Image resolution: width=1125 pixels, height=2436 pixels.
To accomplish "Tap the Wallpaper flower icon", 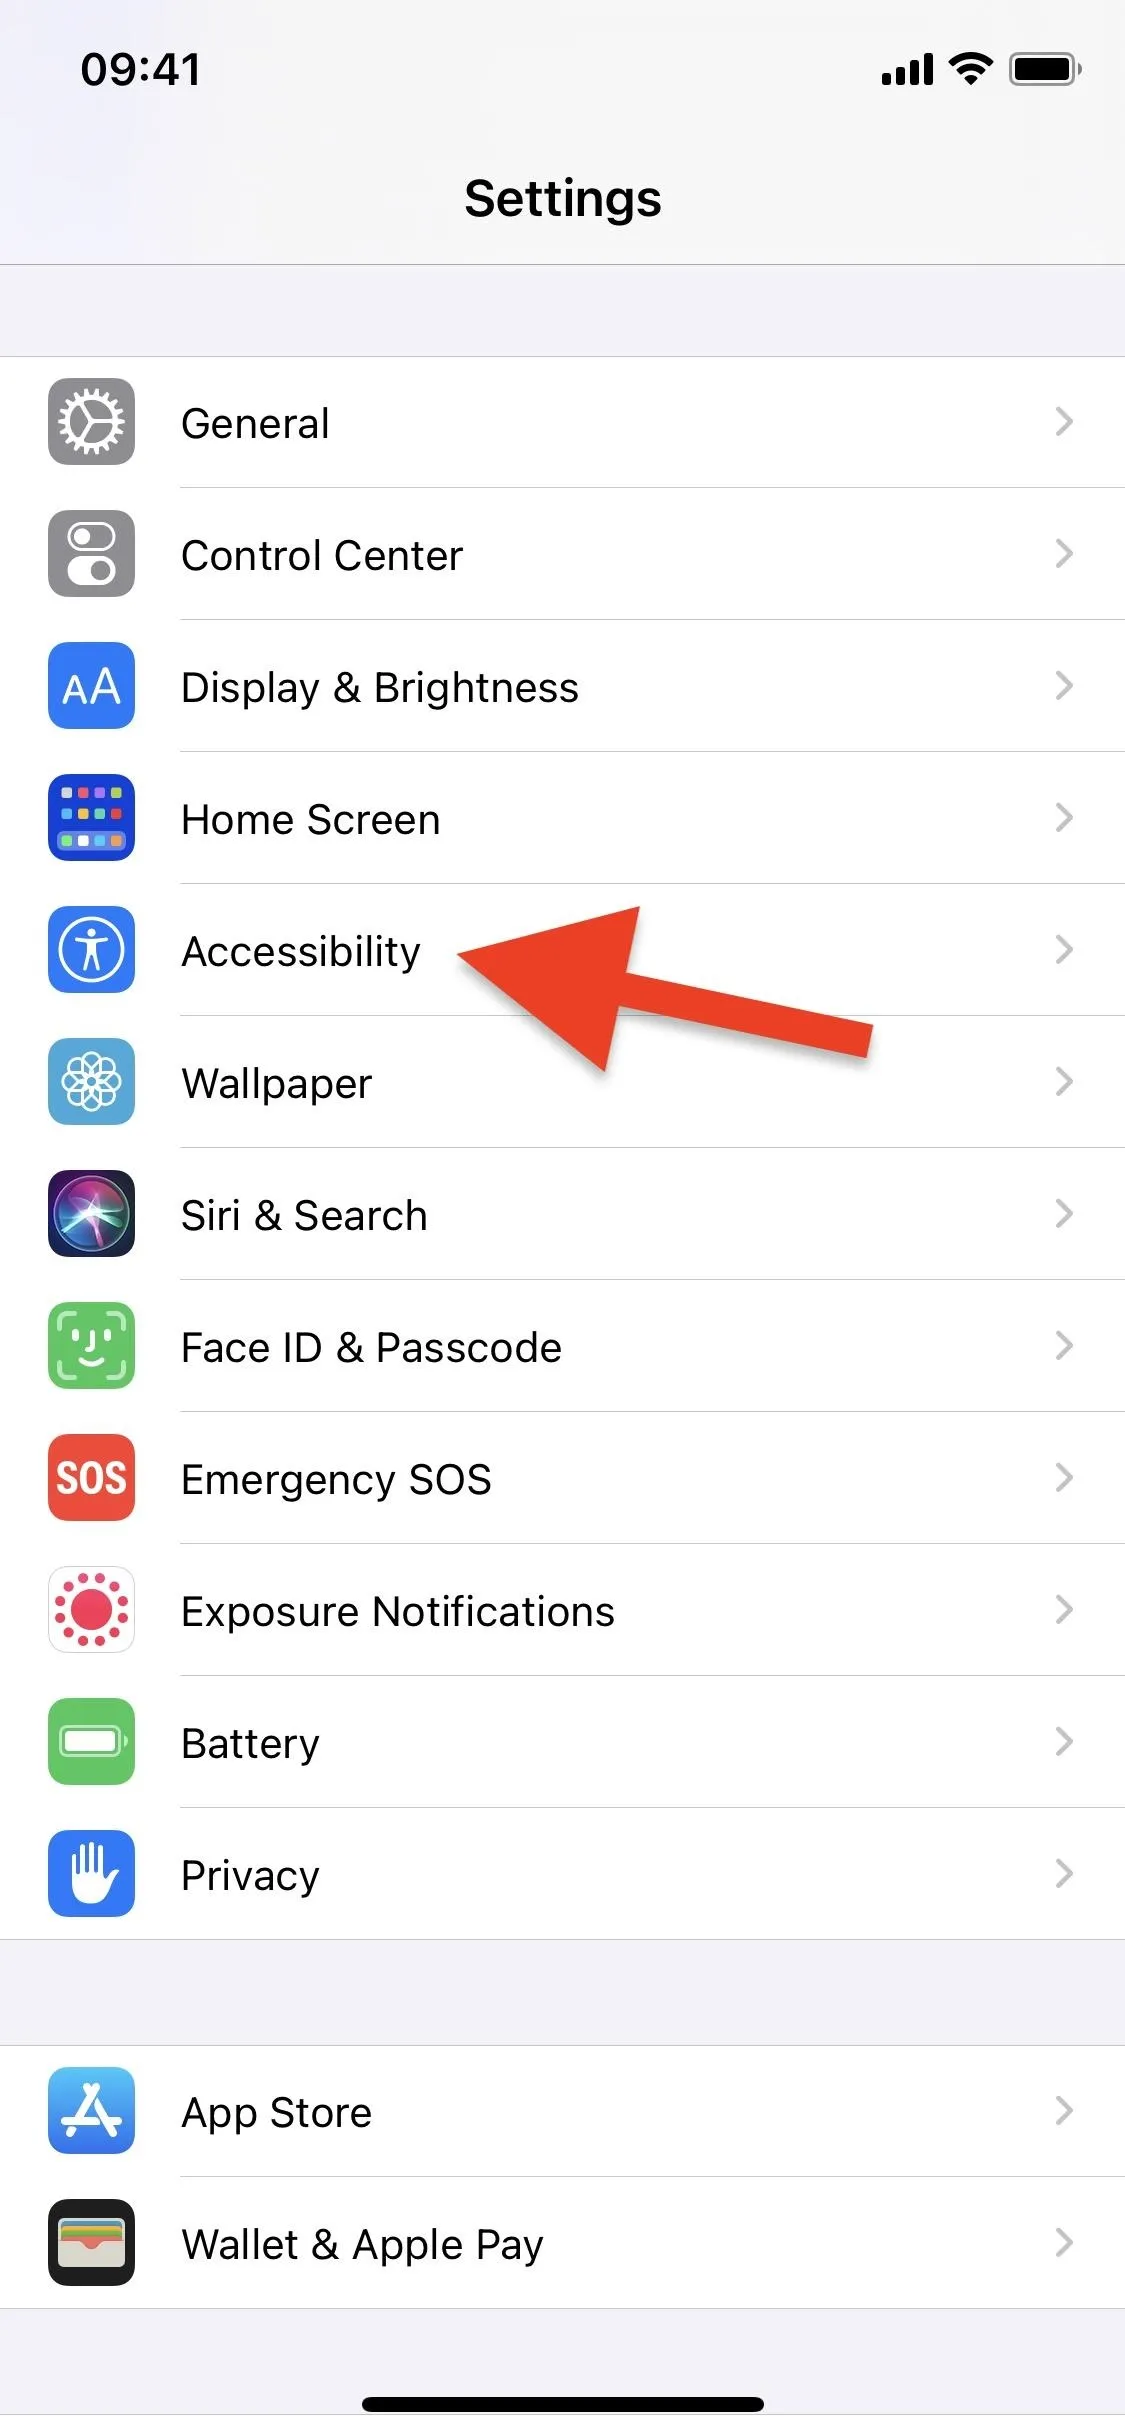I will [x=91, y=1082].
